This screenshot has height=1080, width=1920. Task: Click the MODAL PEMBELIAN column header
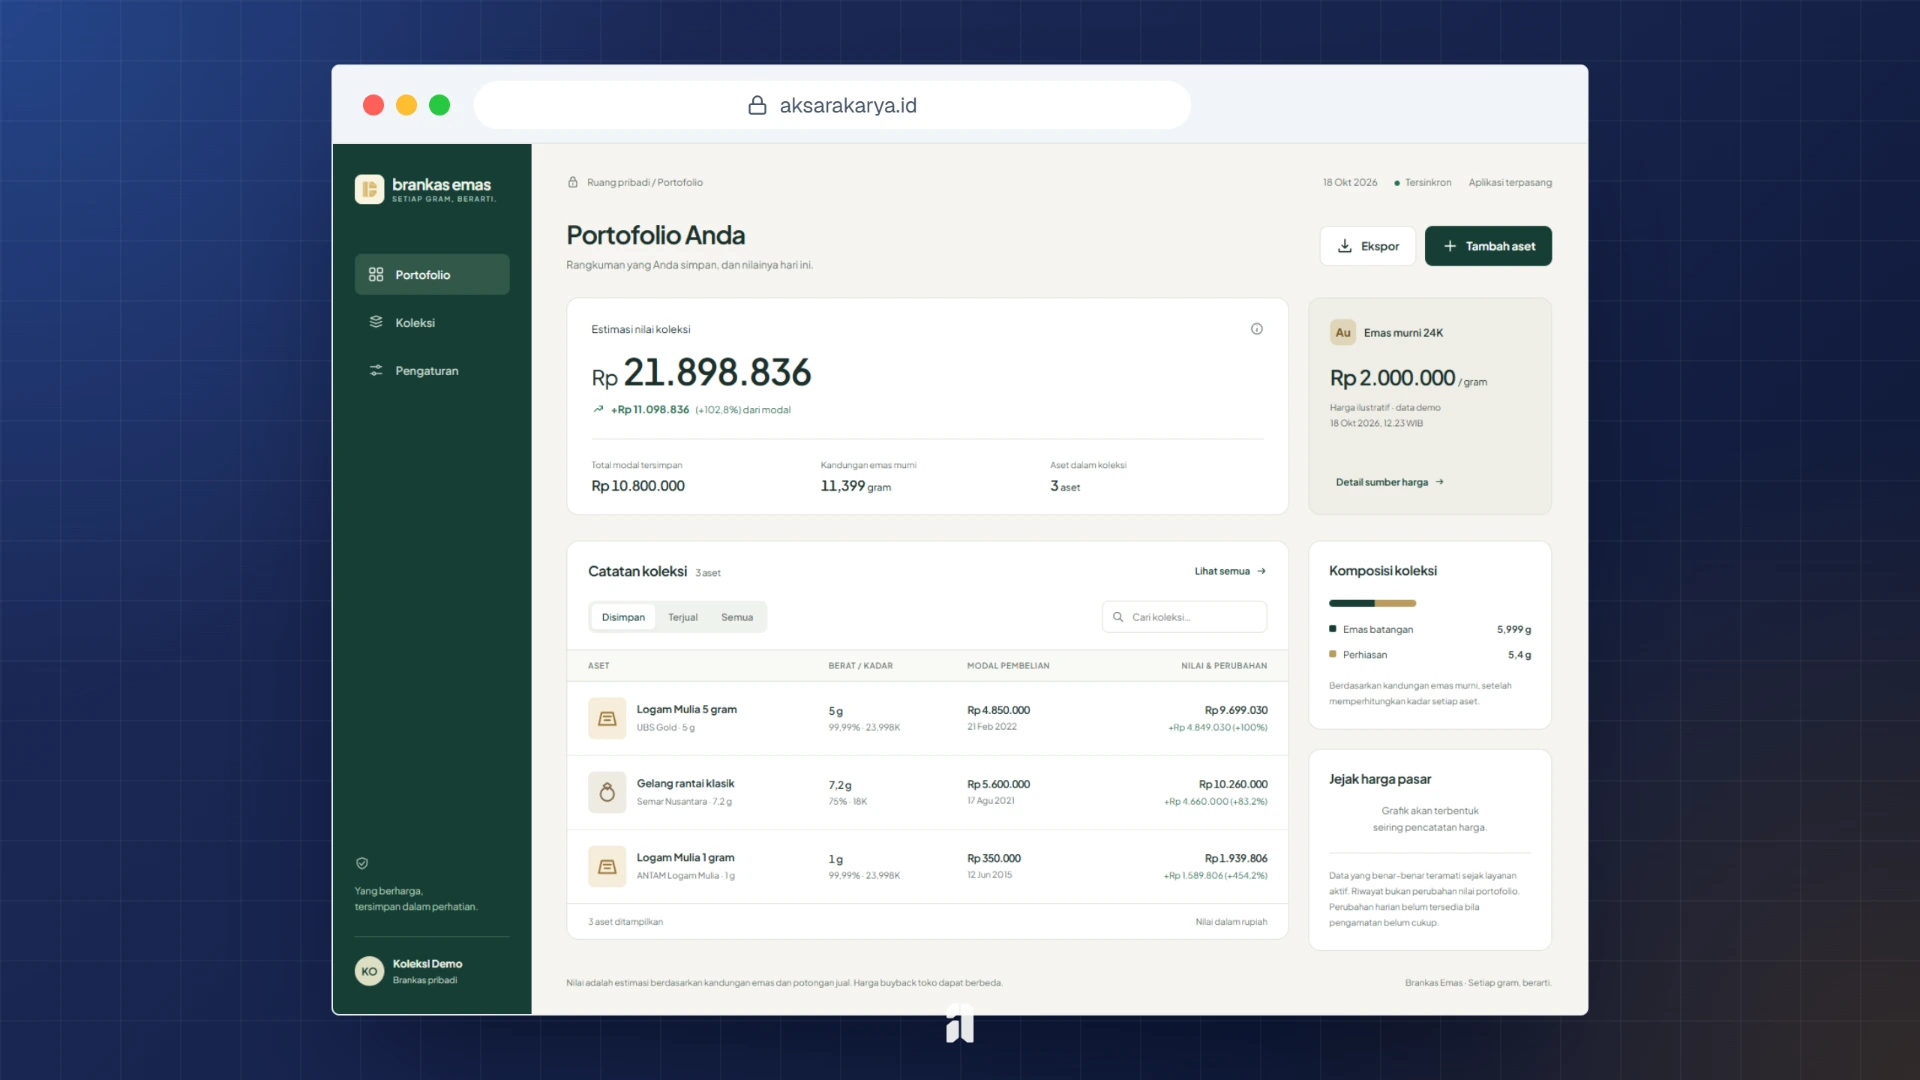tap(1008, 665)
